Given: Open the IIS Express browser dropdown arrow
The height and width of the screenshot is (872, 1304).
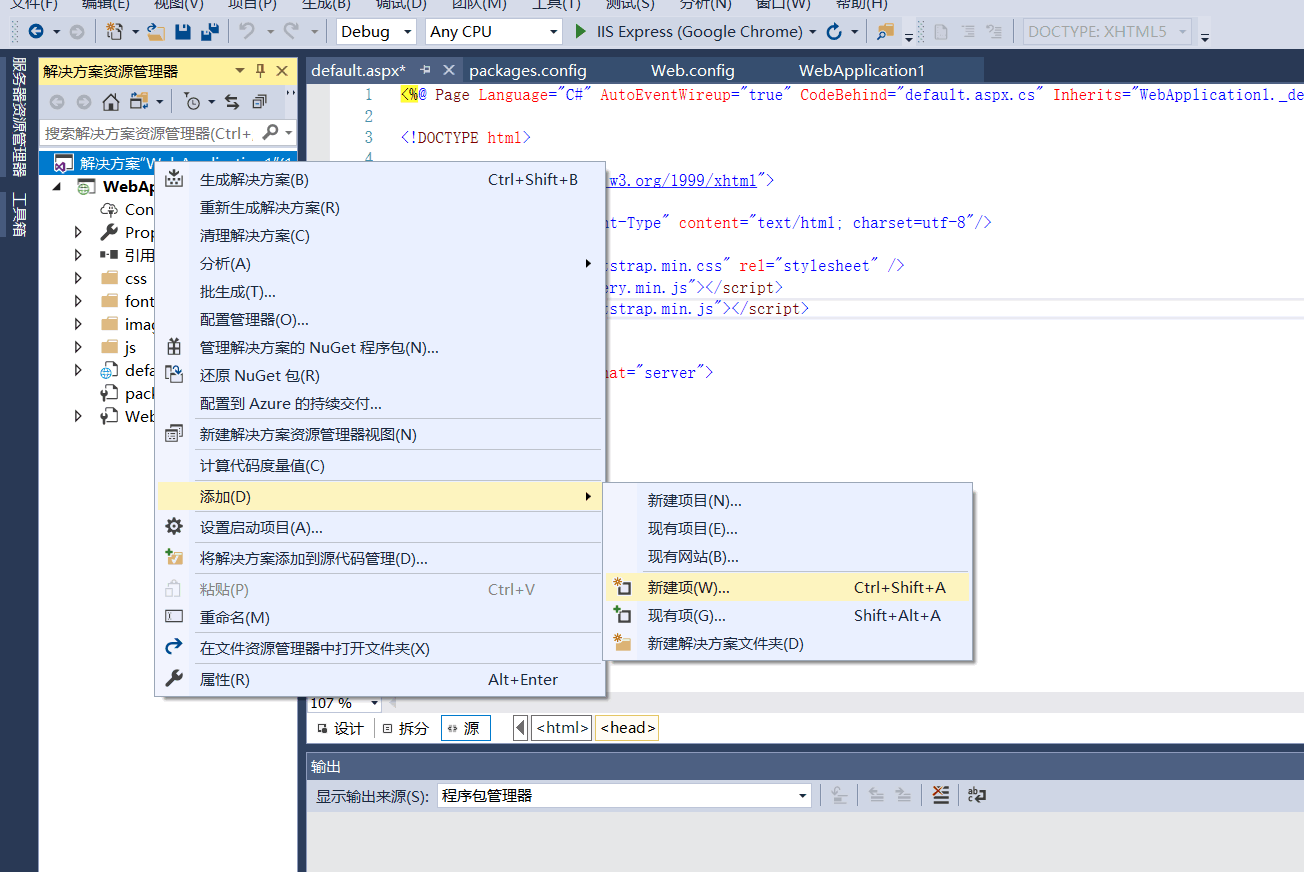Looking at the screenshot, I should [x=813, y=32].
